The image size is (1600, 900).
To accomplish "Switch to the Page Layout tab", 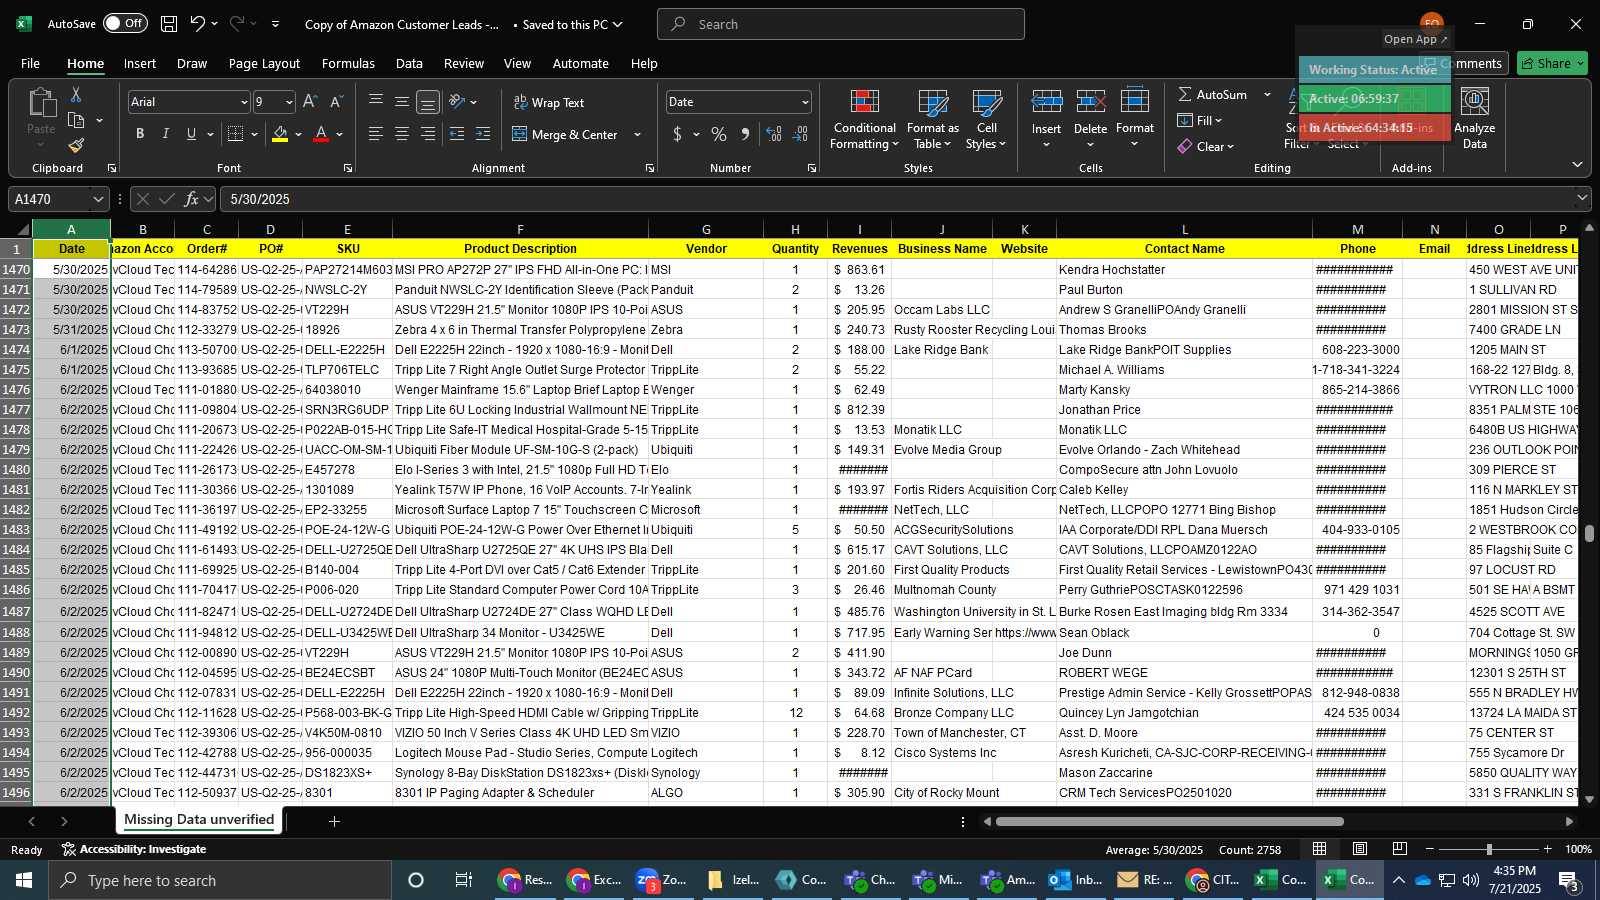I will (264, 63).
